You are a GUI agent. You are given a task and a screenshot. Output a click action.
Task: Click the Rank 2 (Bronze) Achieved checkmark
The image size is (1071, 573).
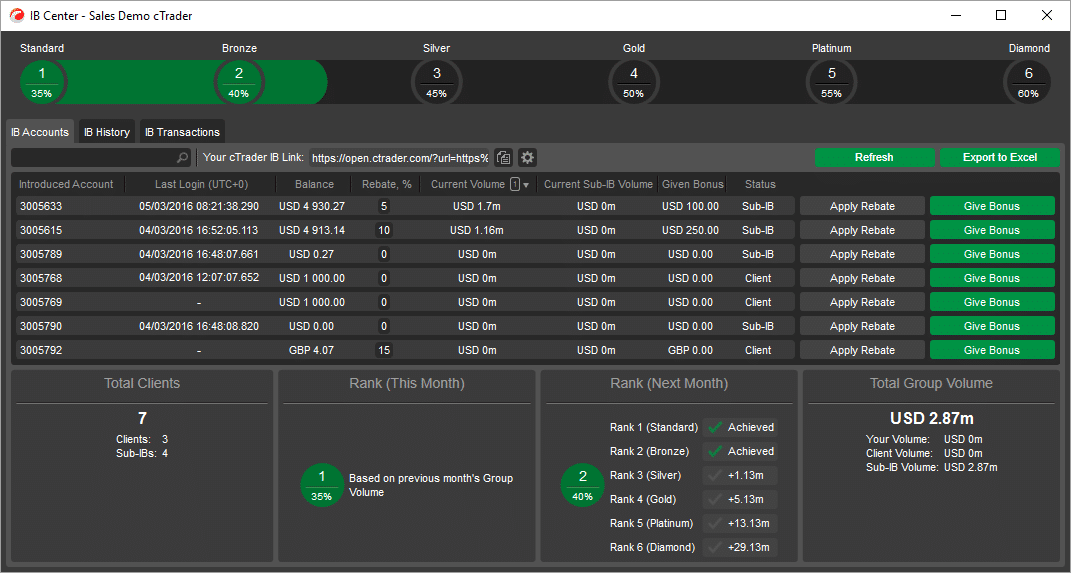click(715, 451)
